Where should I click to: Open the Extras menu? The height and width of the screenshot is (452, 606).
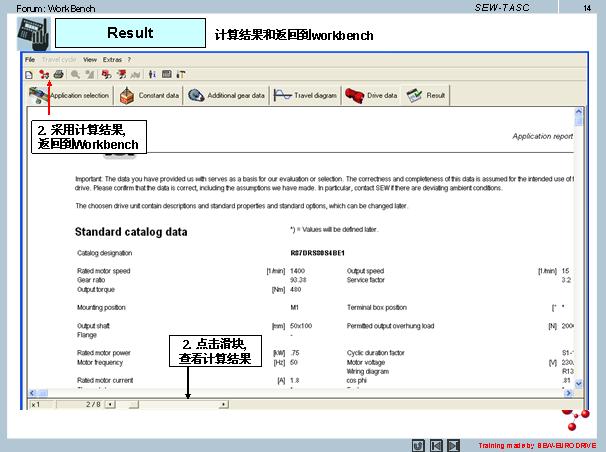click(x=112, y=59)
